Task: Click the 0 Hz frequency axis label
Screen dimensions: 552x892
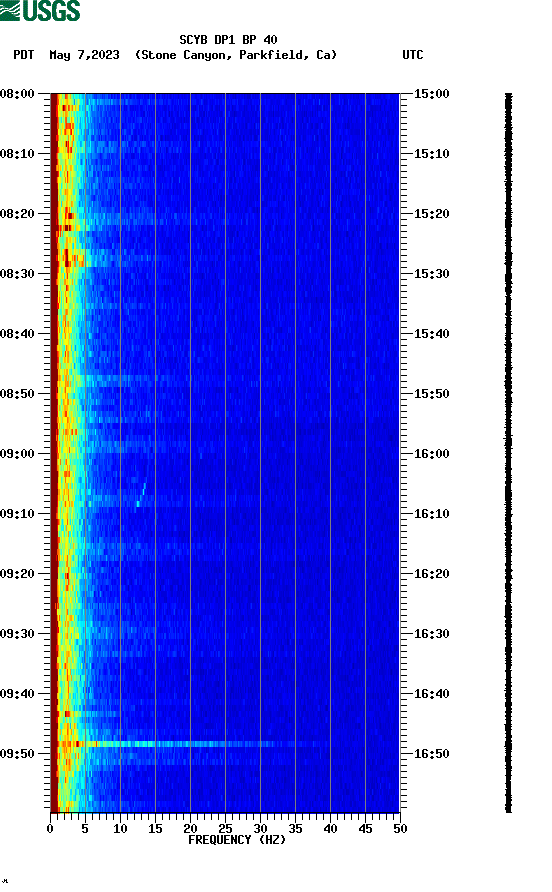Action: coord(50,829)
